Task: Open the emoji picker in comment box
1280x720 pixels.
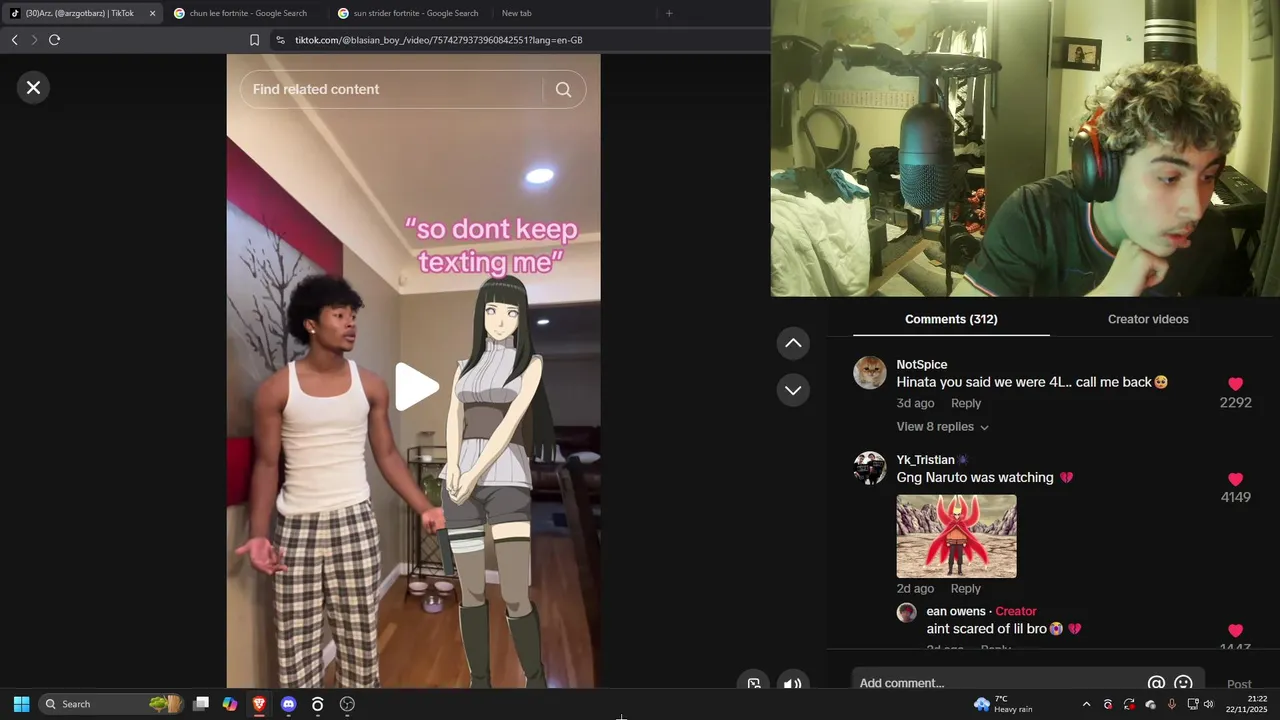Action: click(x=1184, y=683)
